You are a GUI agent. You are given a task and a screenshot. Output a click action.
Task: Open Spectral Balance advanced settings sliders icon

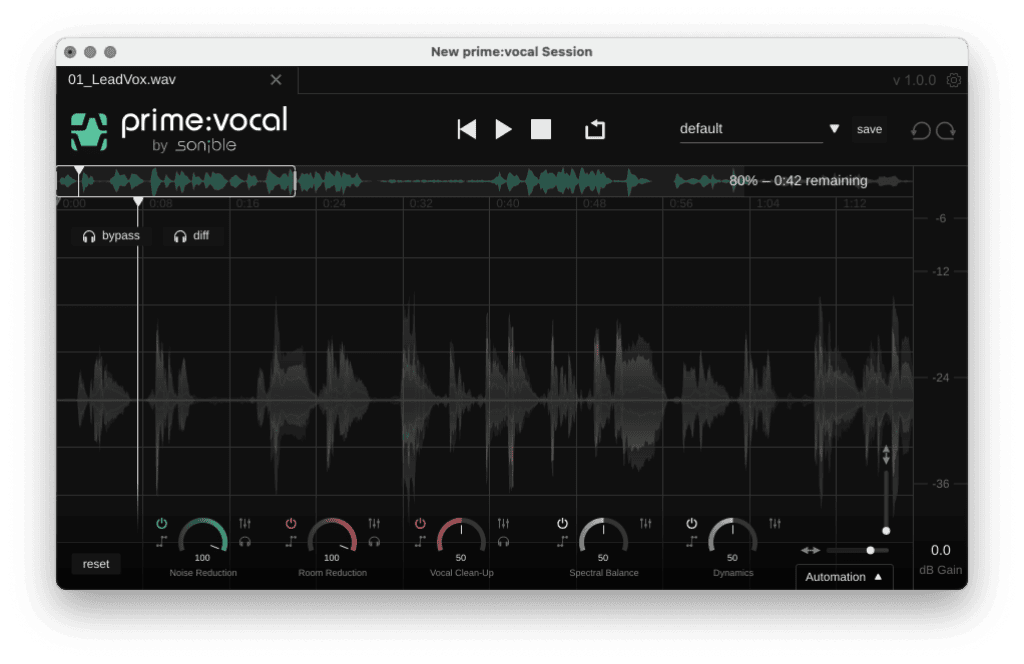pyautogui.click(x=646, y=523)
